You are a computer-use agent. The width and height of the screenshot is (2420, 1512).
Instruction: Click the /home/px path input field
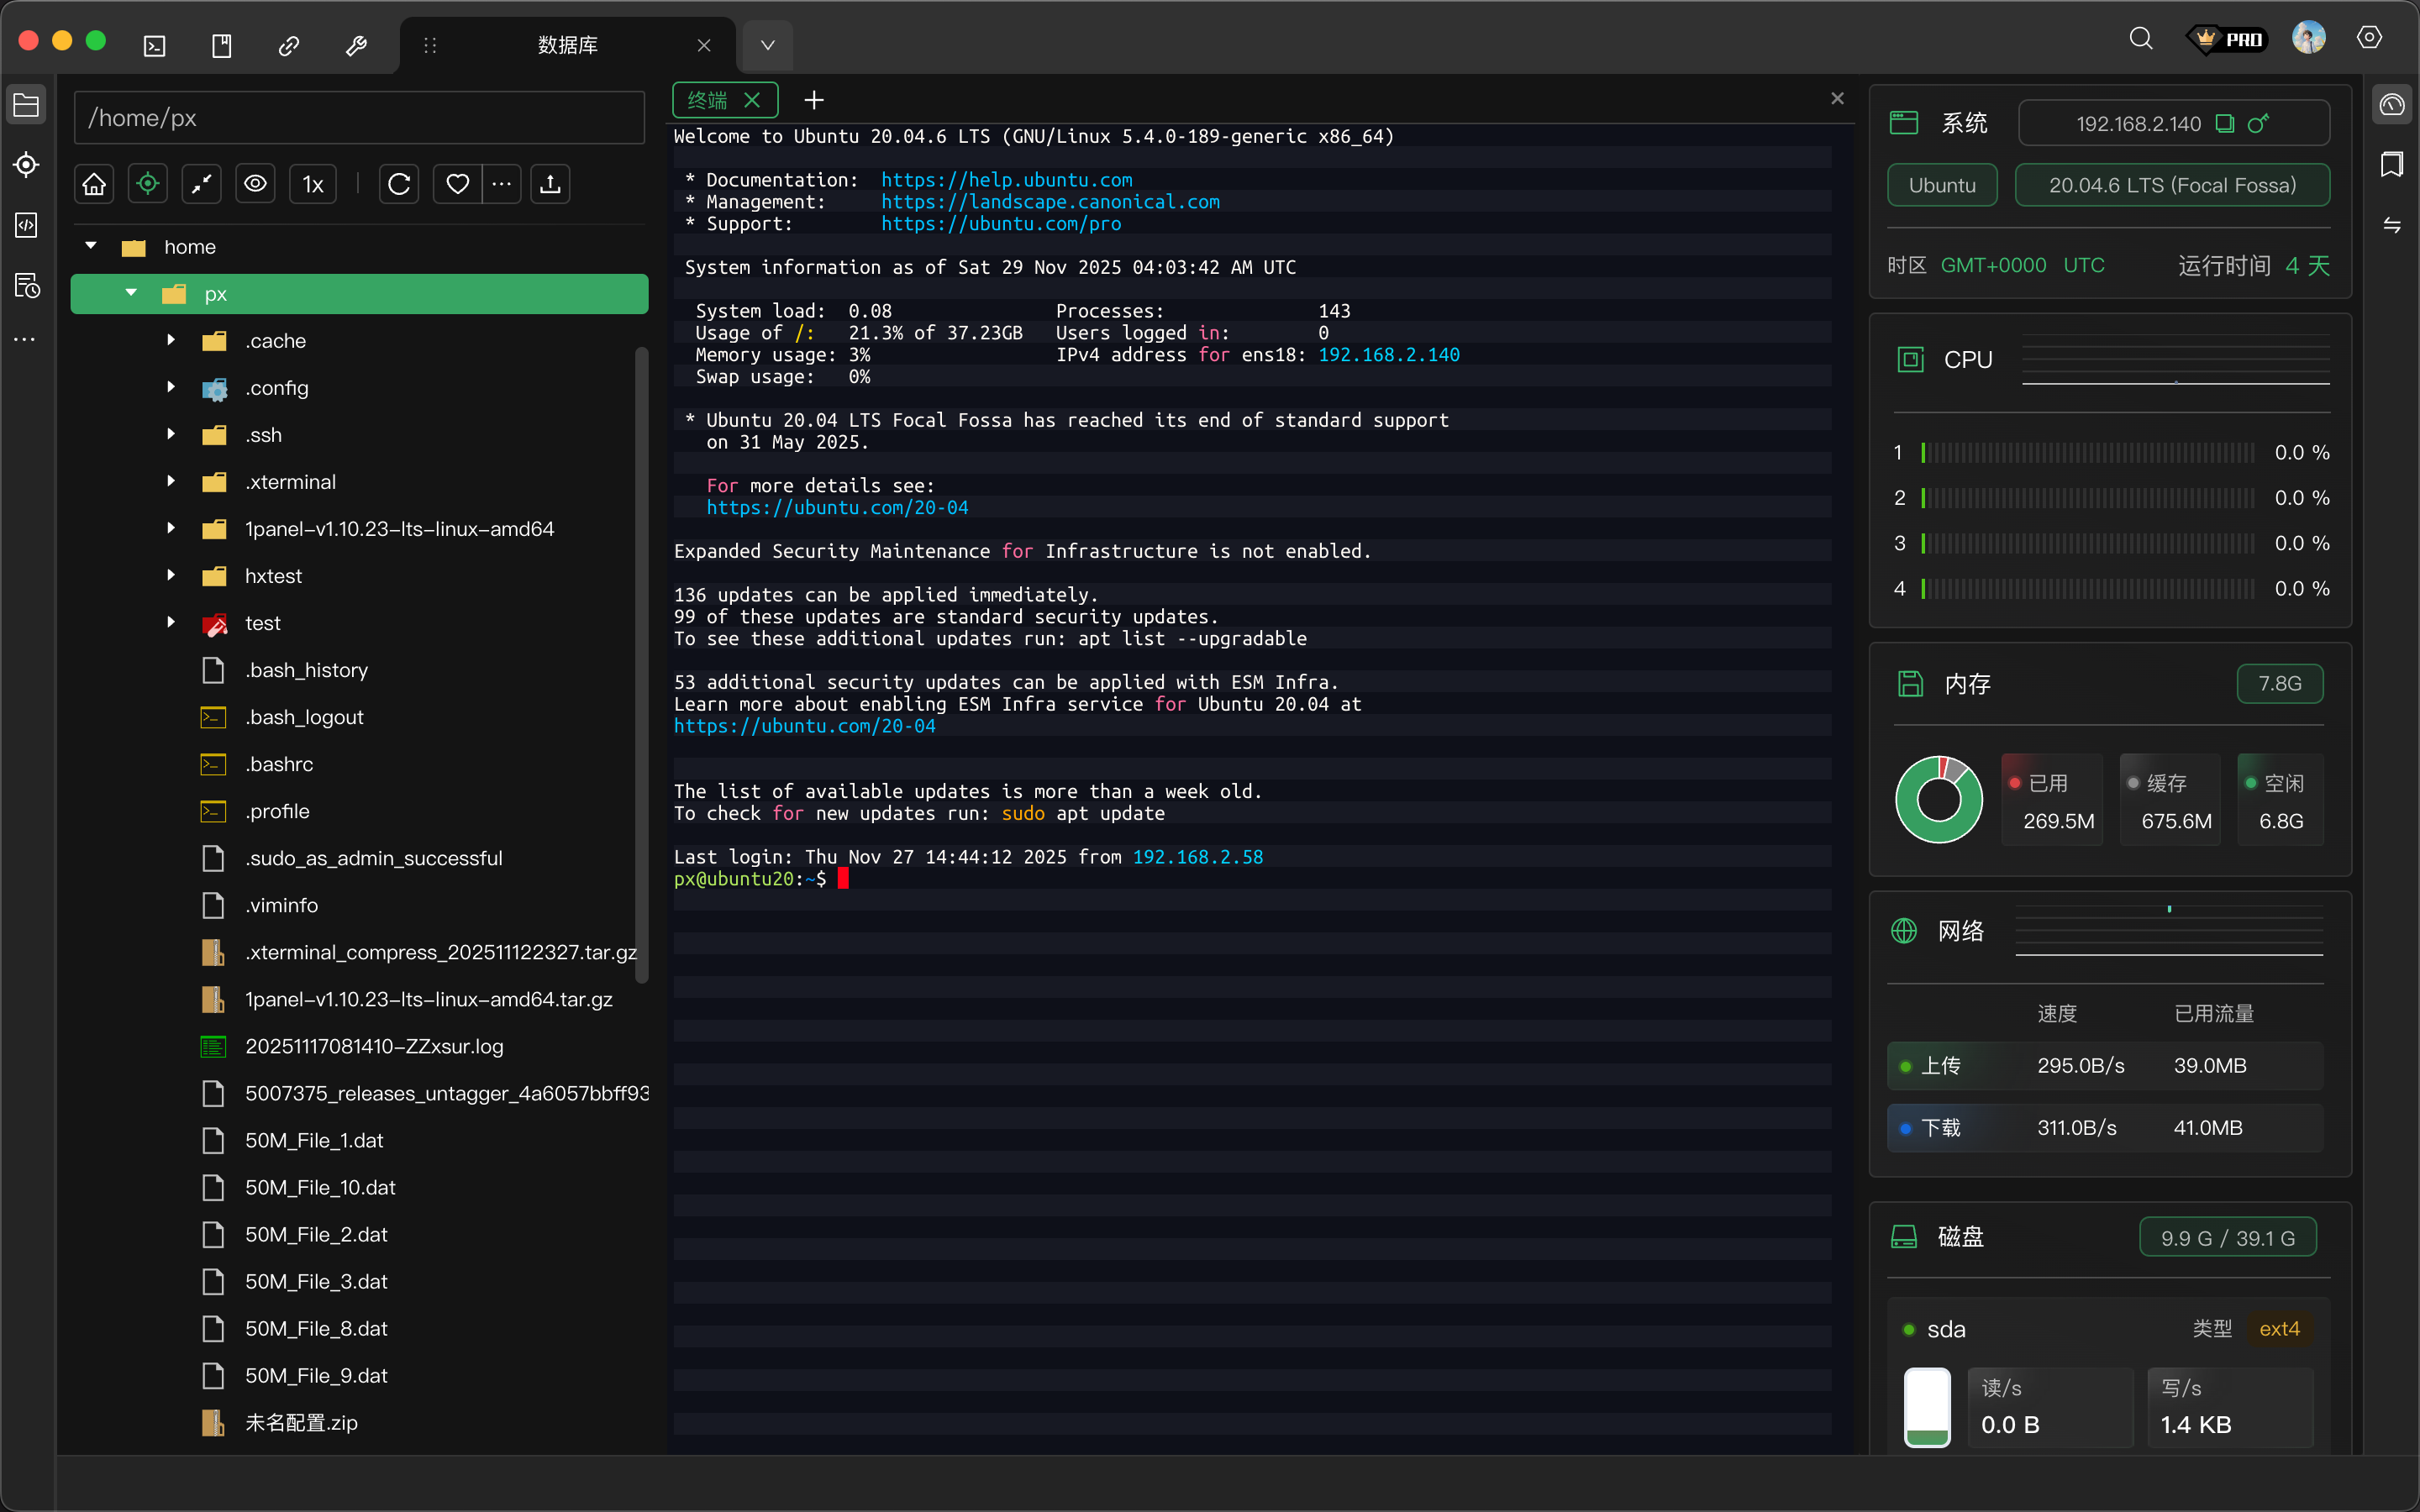coord(359,118)
